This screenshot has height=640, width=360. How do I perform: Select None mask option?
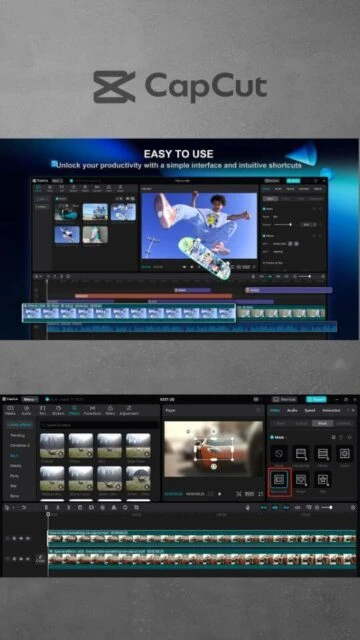(279, 453)
